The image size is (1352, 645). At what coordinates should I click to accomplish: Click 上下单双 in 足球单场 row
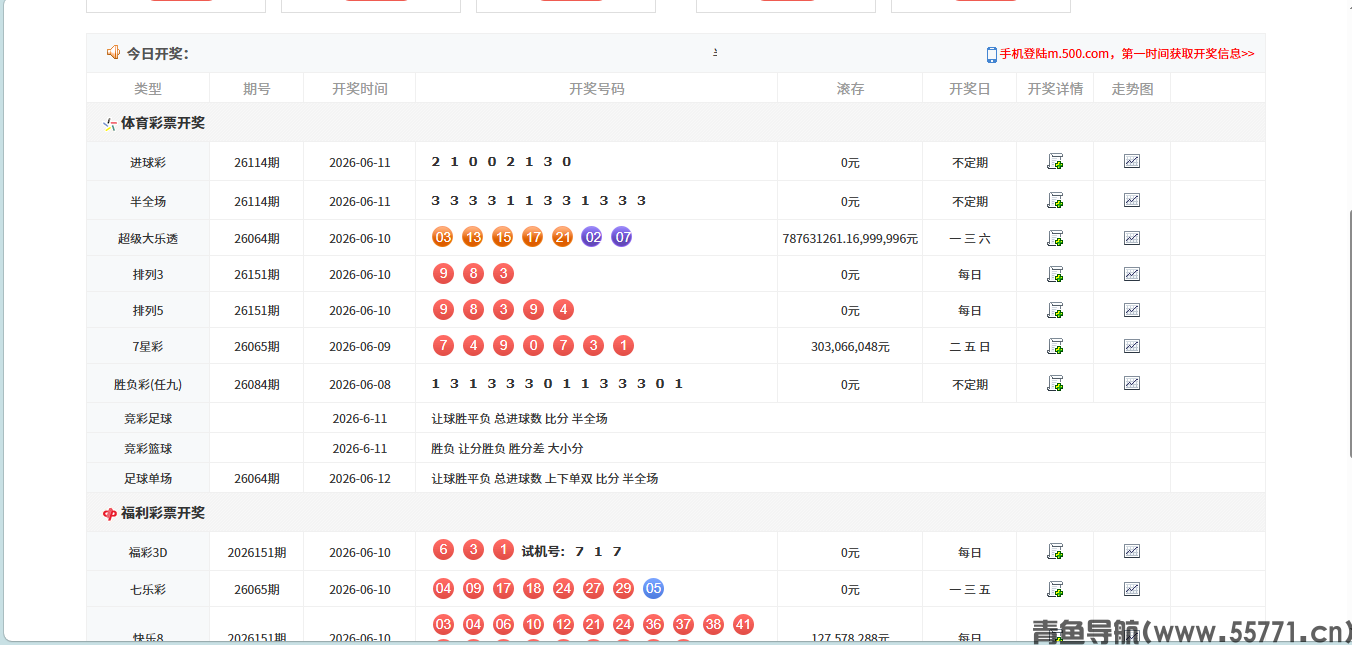tap(569, 479)
